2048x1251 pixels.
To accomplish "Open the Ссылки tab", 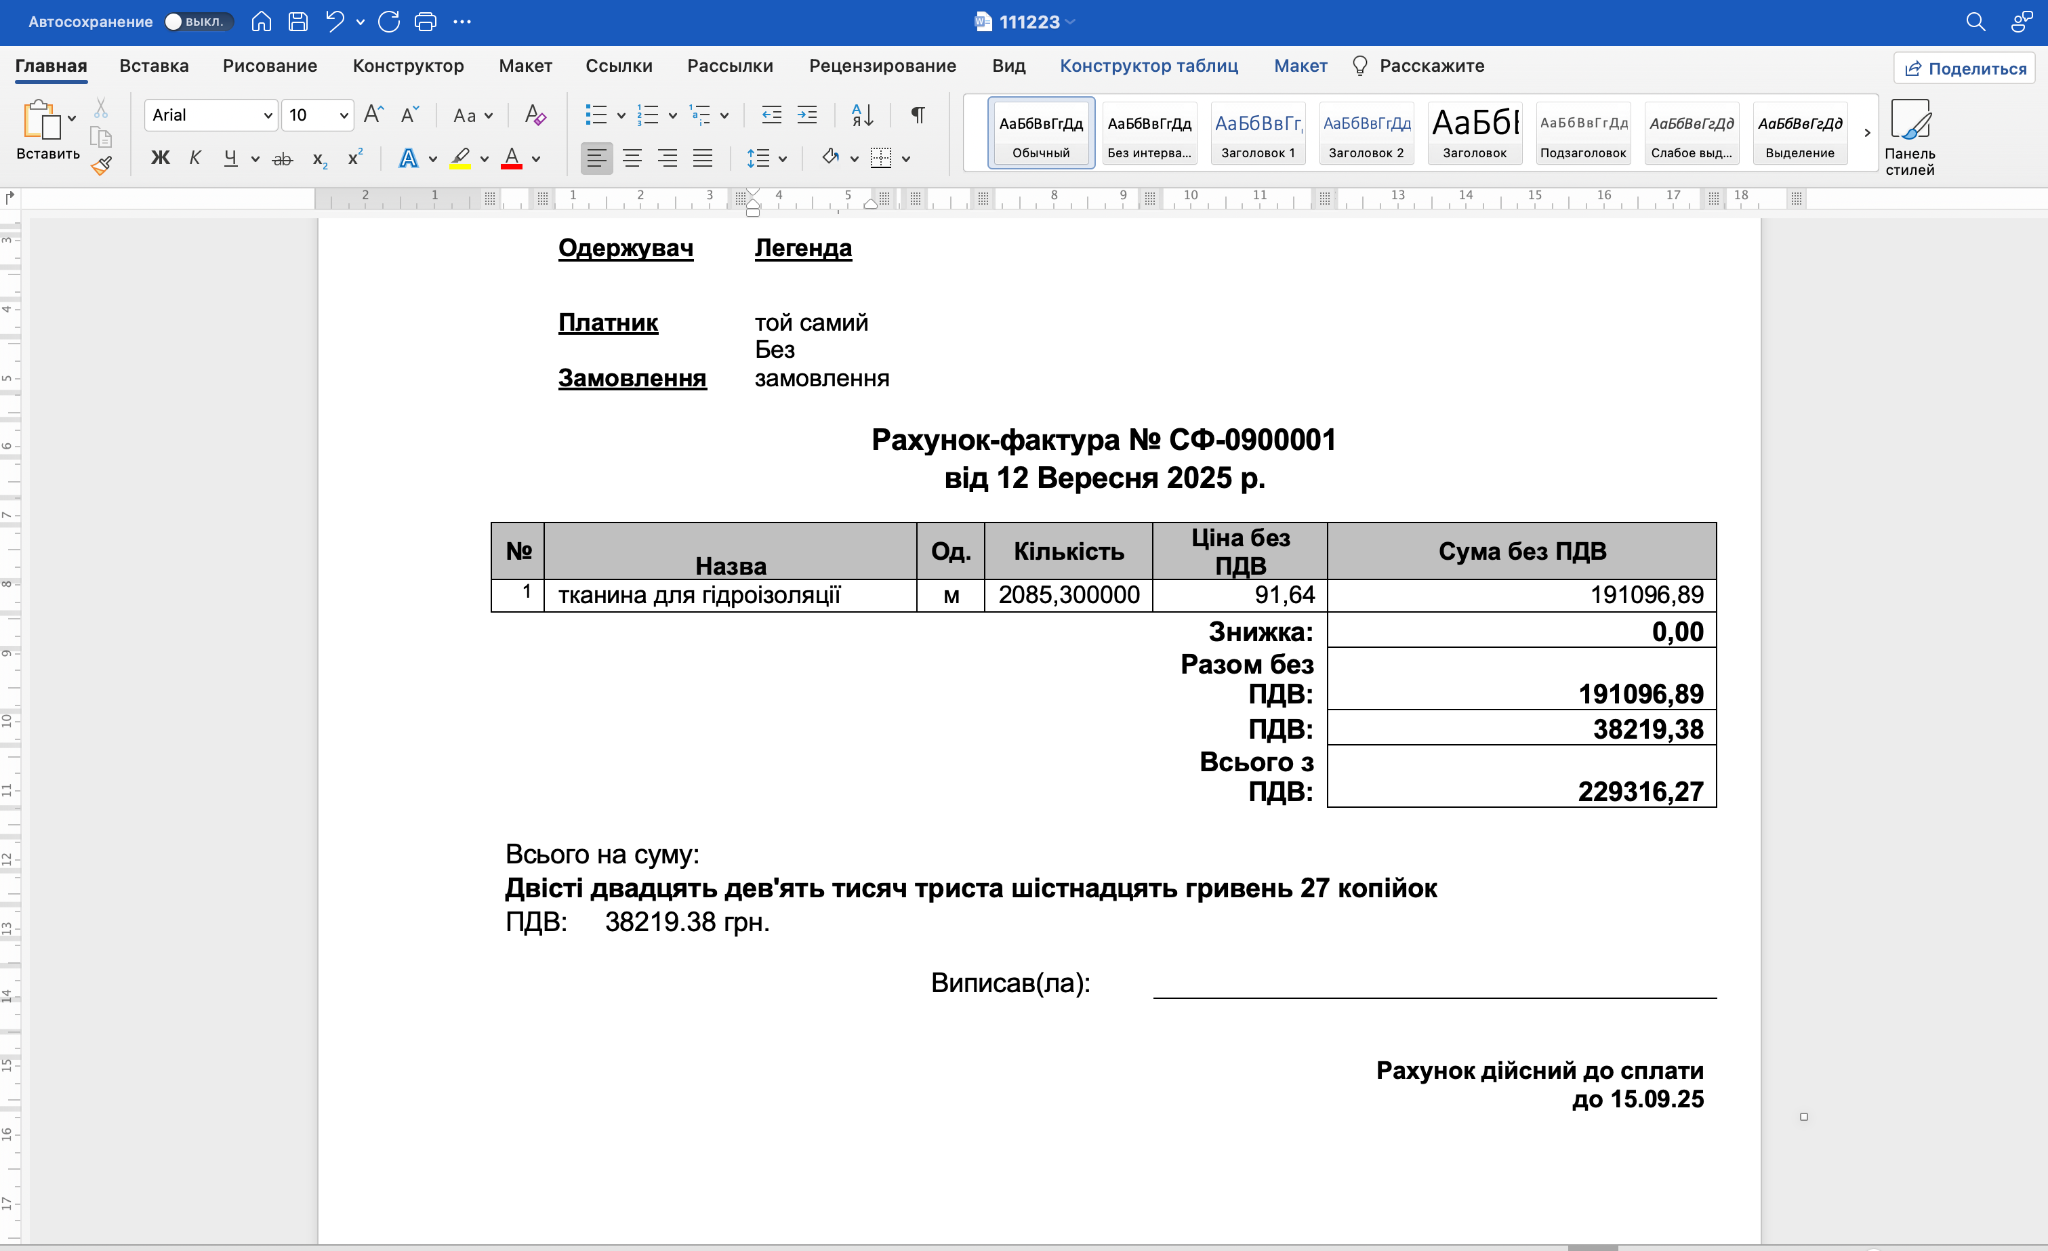I will click(619, 66).
